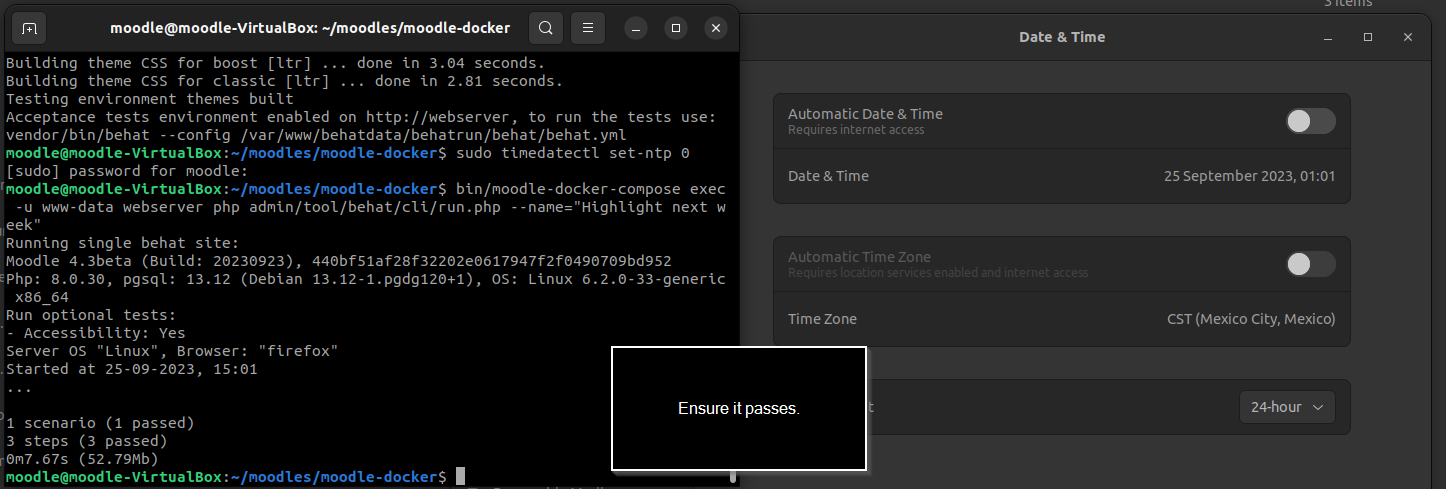This screenshot has width=1446, height=489.
Task: Click 'Requires location services enabled and internet access' subtitle
Action: 938,273
